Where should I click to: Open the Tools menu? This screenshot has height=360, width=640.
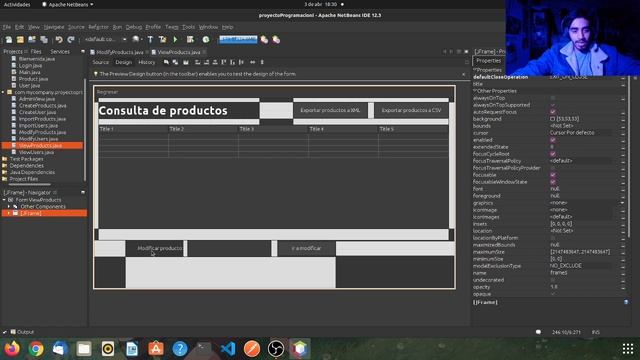click(x=188, y=27)
